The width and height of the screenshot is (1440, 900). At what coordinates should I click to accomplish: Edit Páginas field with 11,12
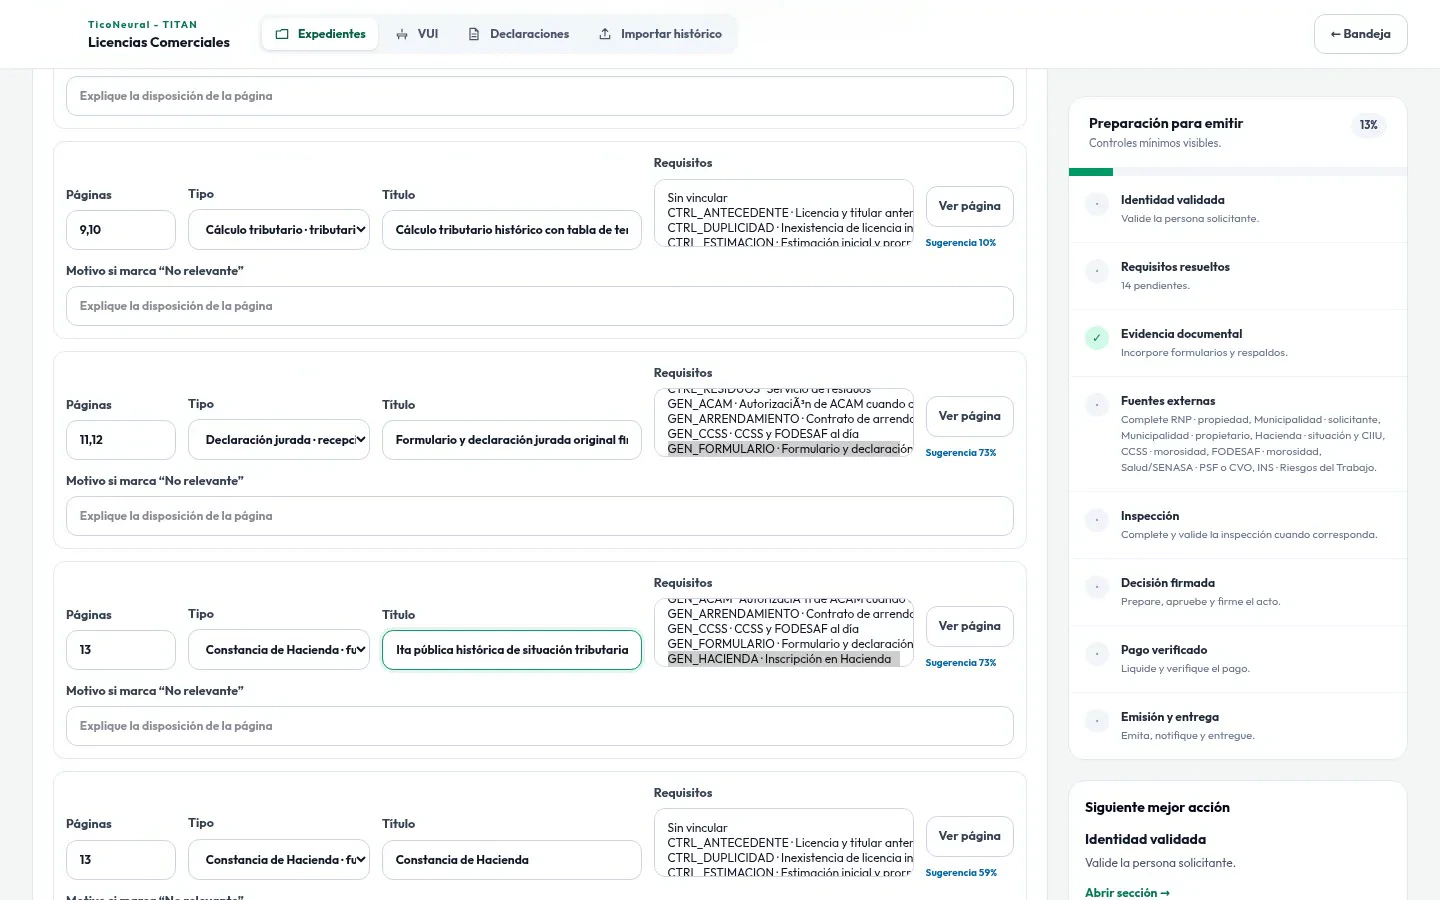coord(121,440)
